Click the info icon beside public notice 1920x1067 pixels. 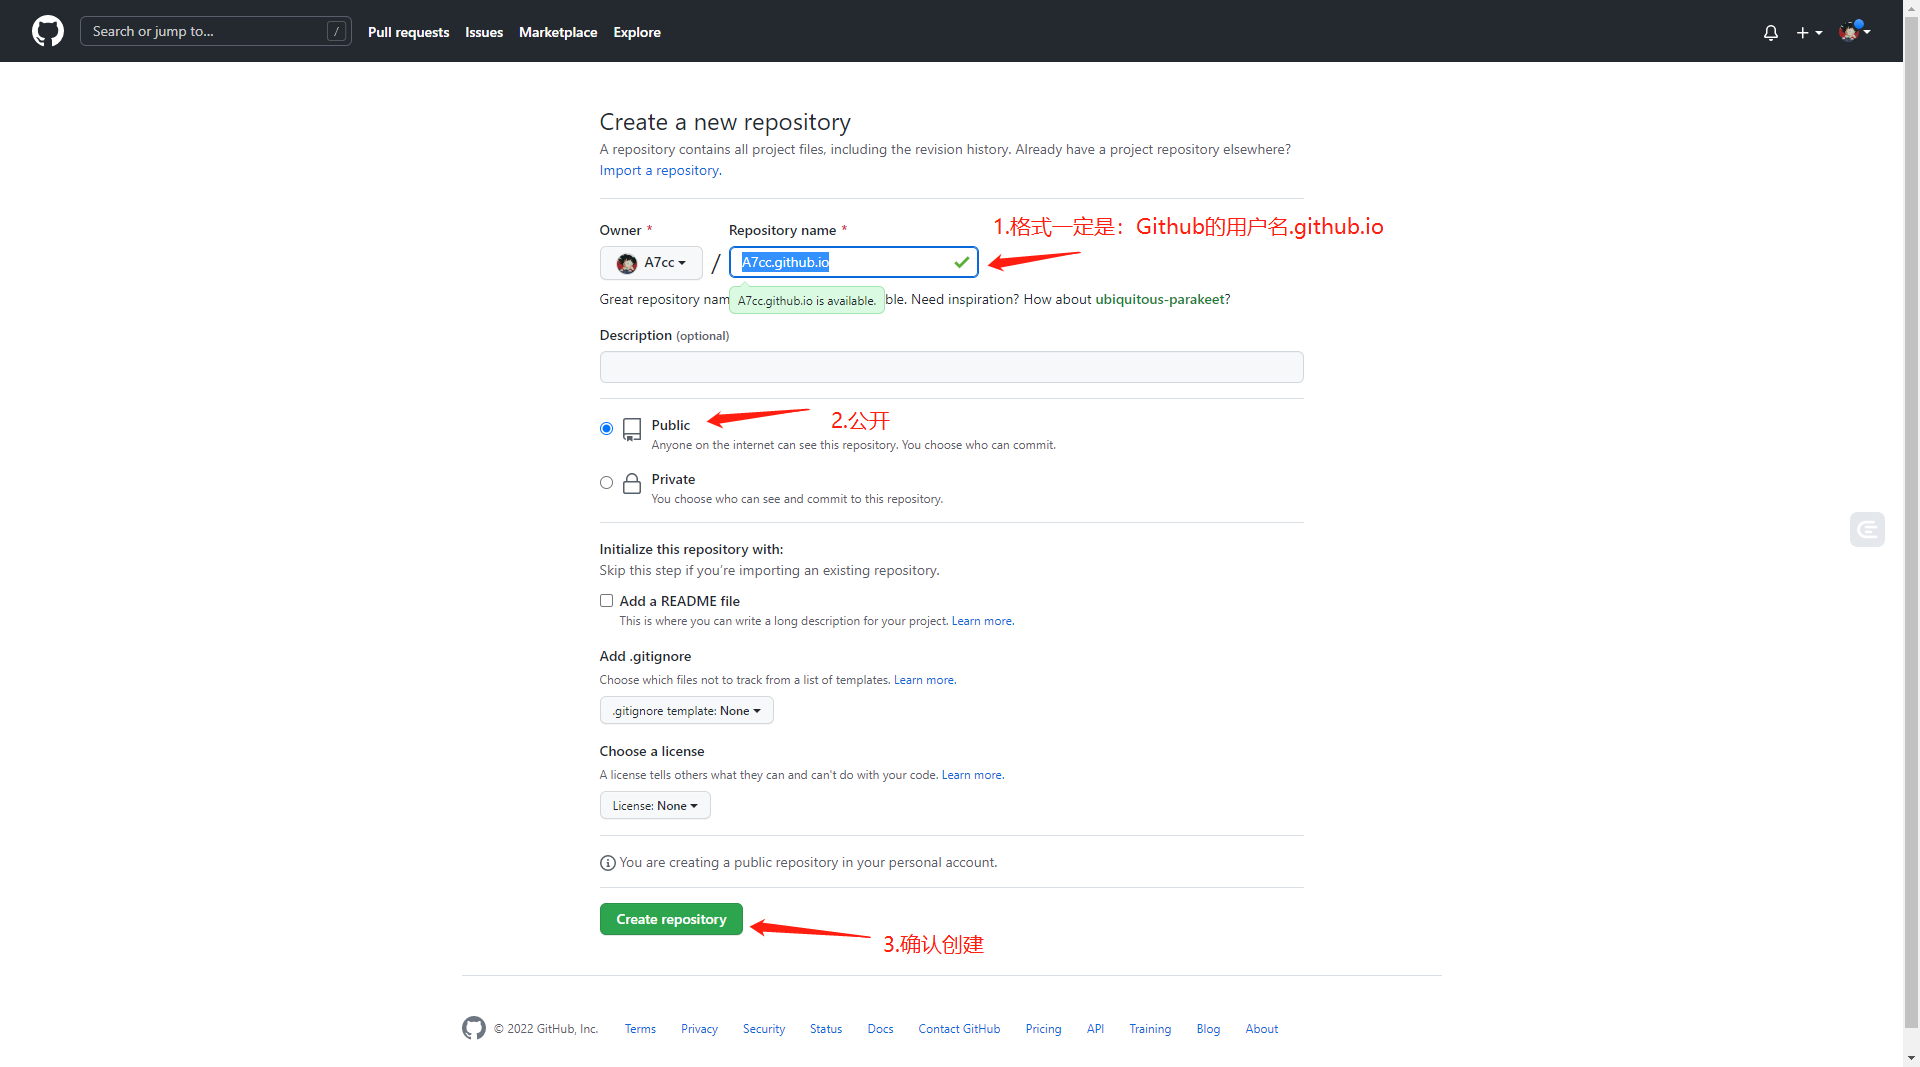607,863
